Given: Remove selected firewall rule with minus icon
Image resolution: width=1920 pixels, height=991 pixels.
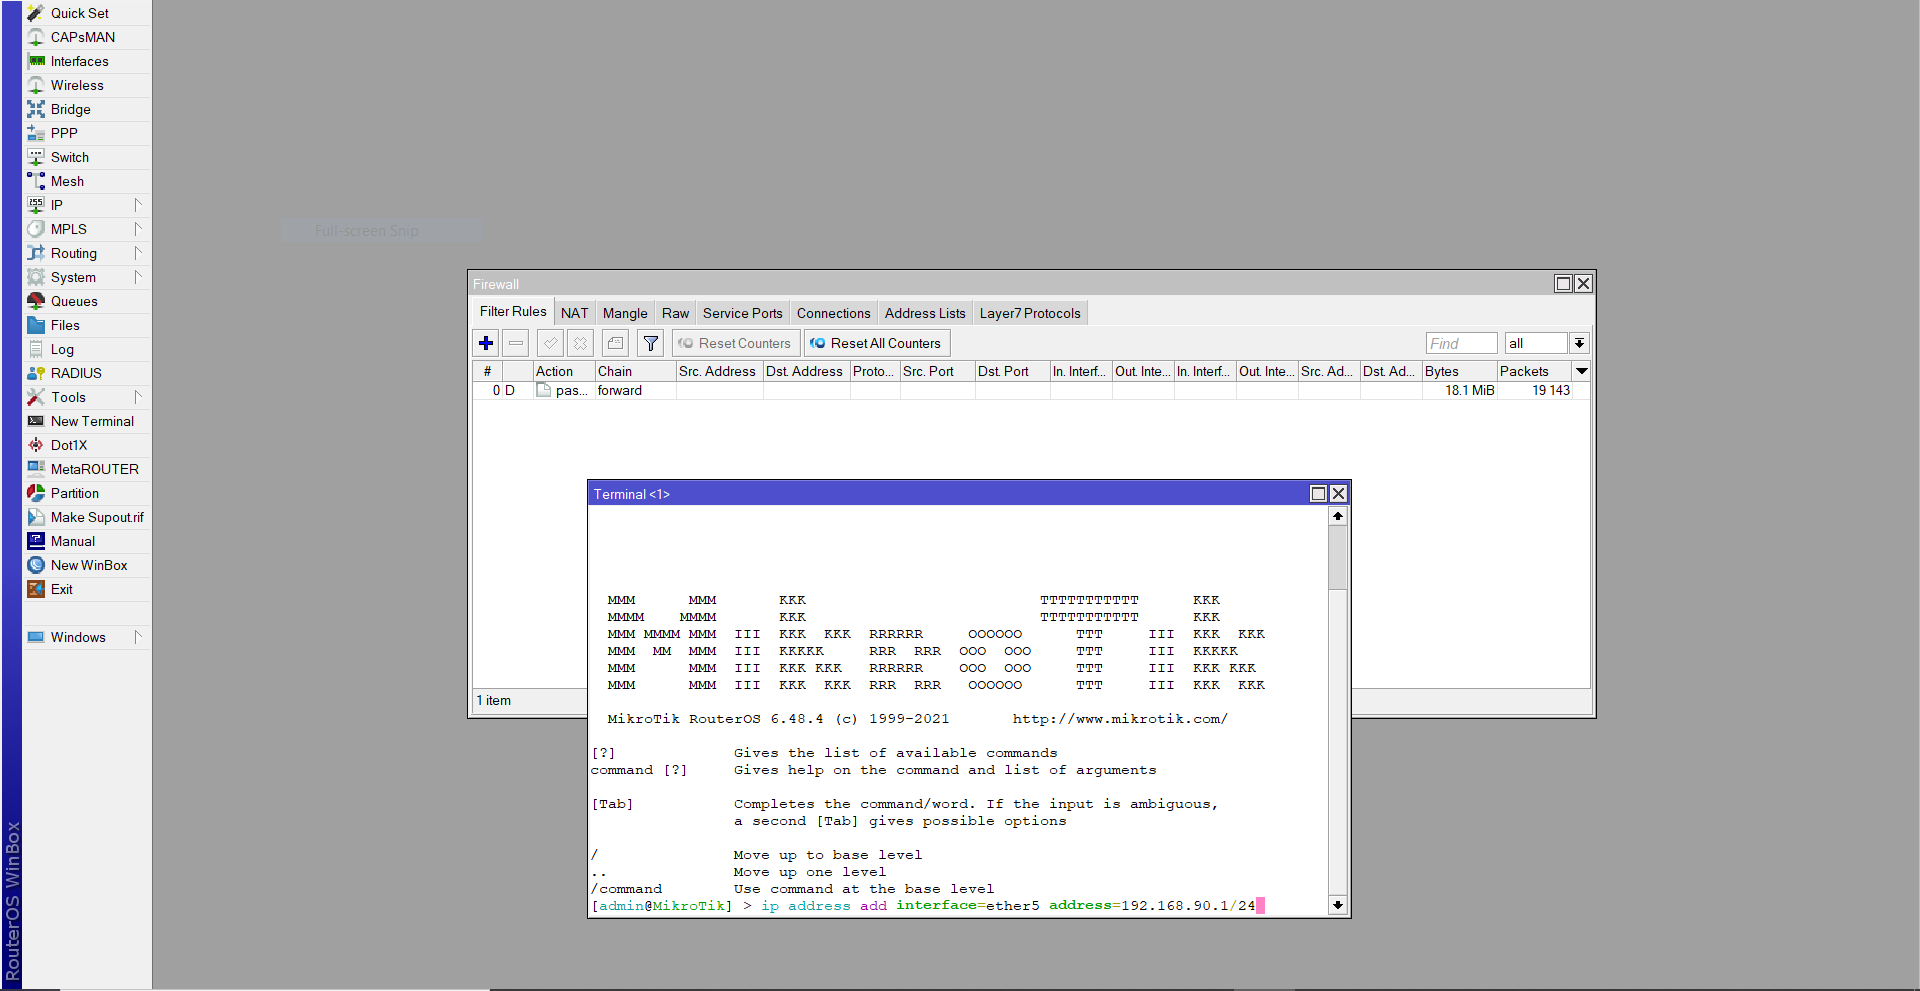Looking at the screenshot, I should (516, 343).
